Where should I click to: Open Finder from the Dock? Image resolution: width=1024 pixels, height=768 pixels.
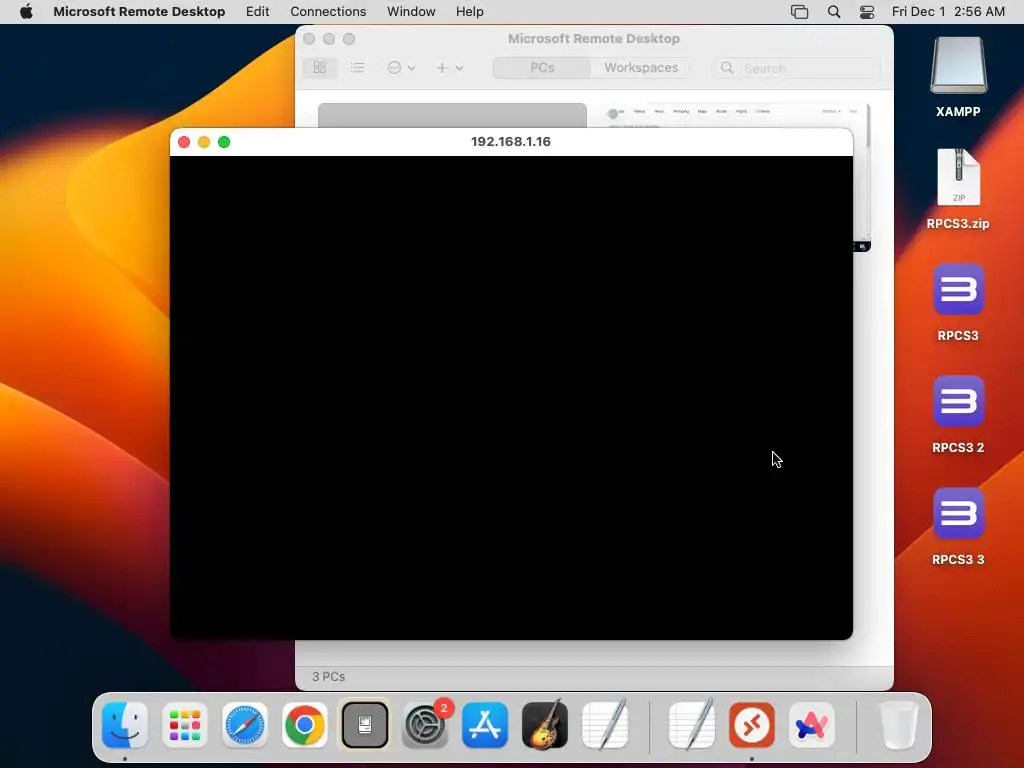click(125, 725)
